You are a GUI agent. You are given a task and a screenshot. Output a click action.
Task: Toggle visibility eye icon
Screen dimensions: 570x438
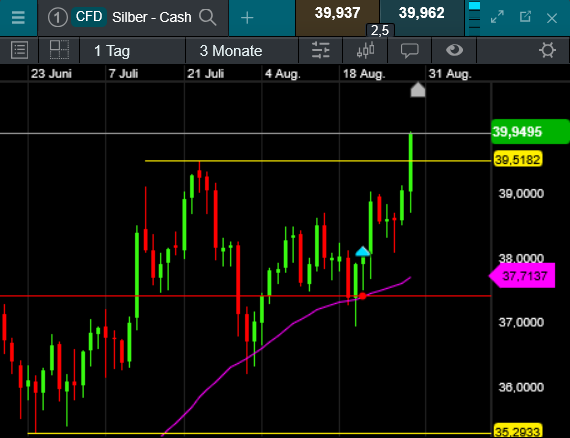click(454, 50)
